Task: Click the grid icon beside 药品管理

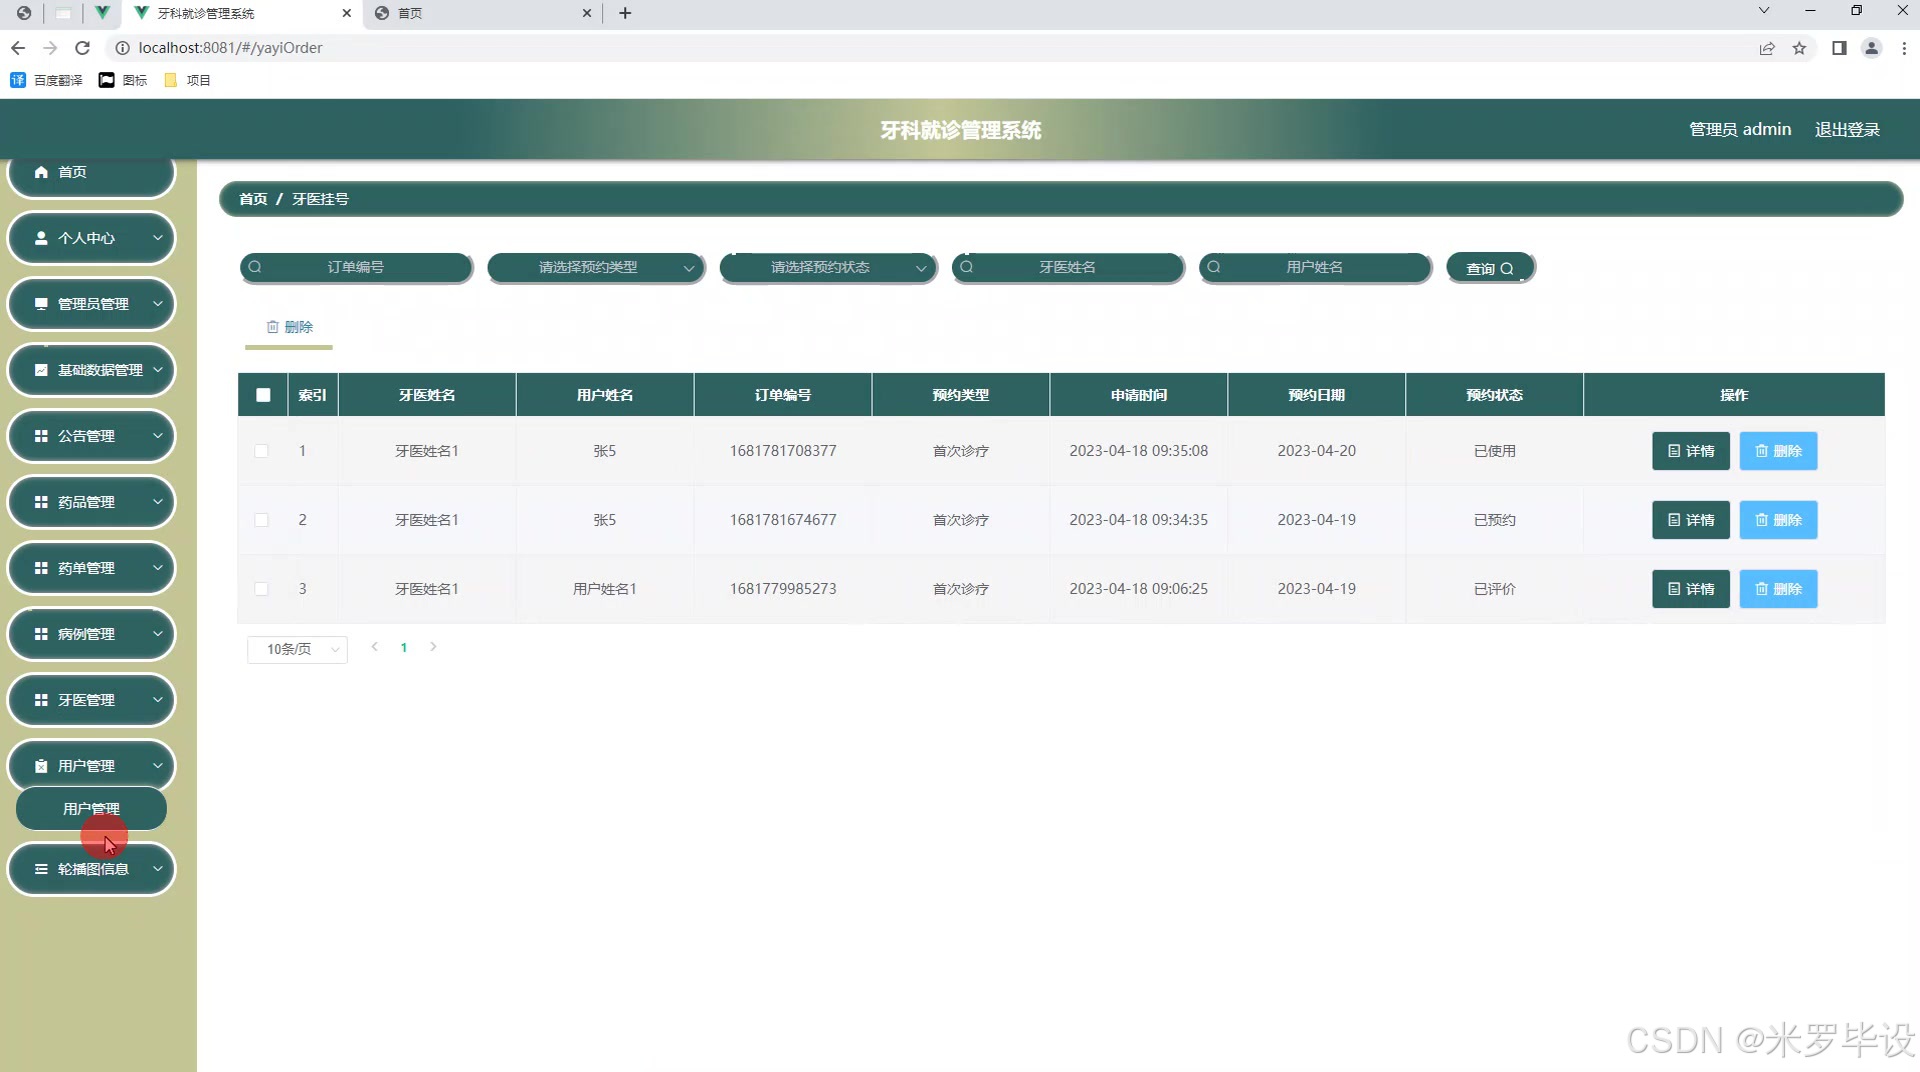Action: pyautogui.click(x=41, y=502)
